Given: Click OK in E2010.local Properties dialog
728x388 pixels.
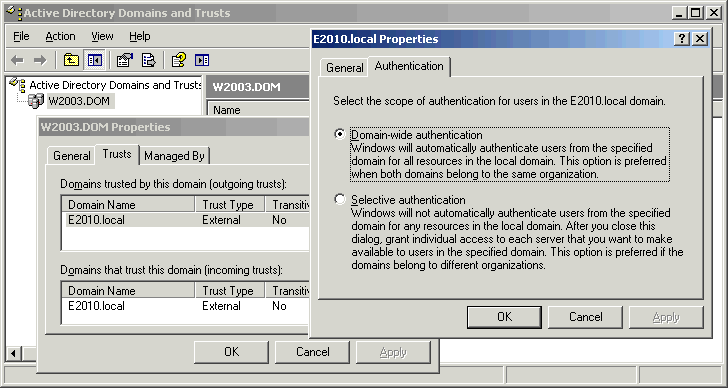Looking at the screenshot, I should tap(505, 317).
